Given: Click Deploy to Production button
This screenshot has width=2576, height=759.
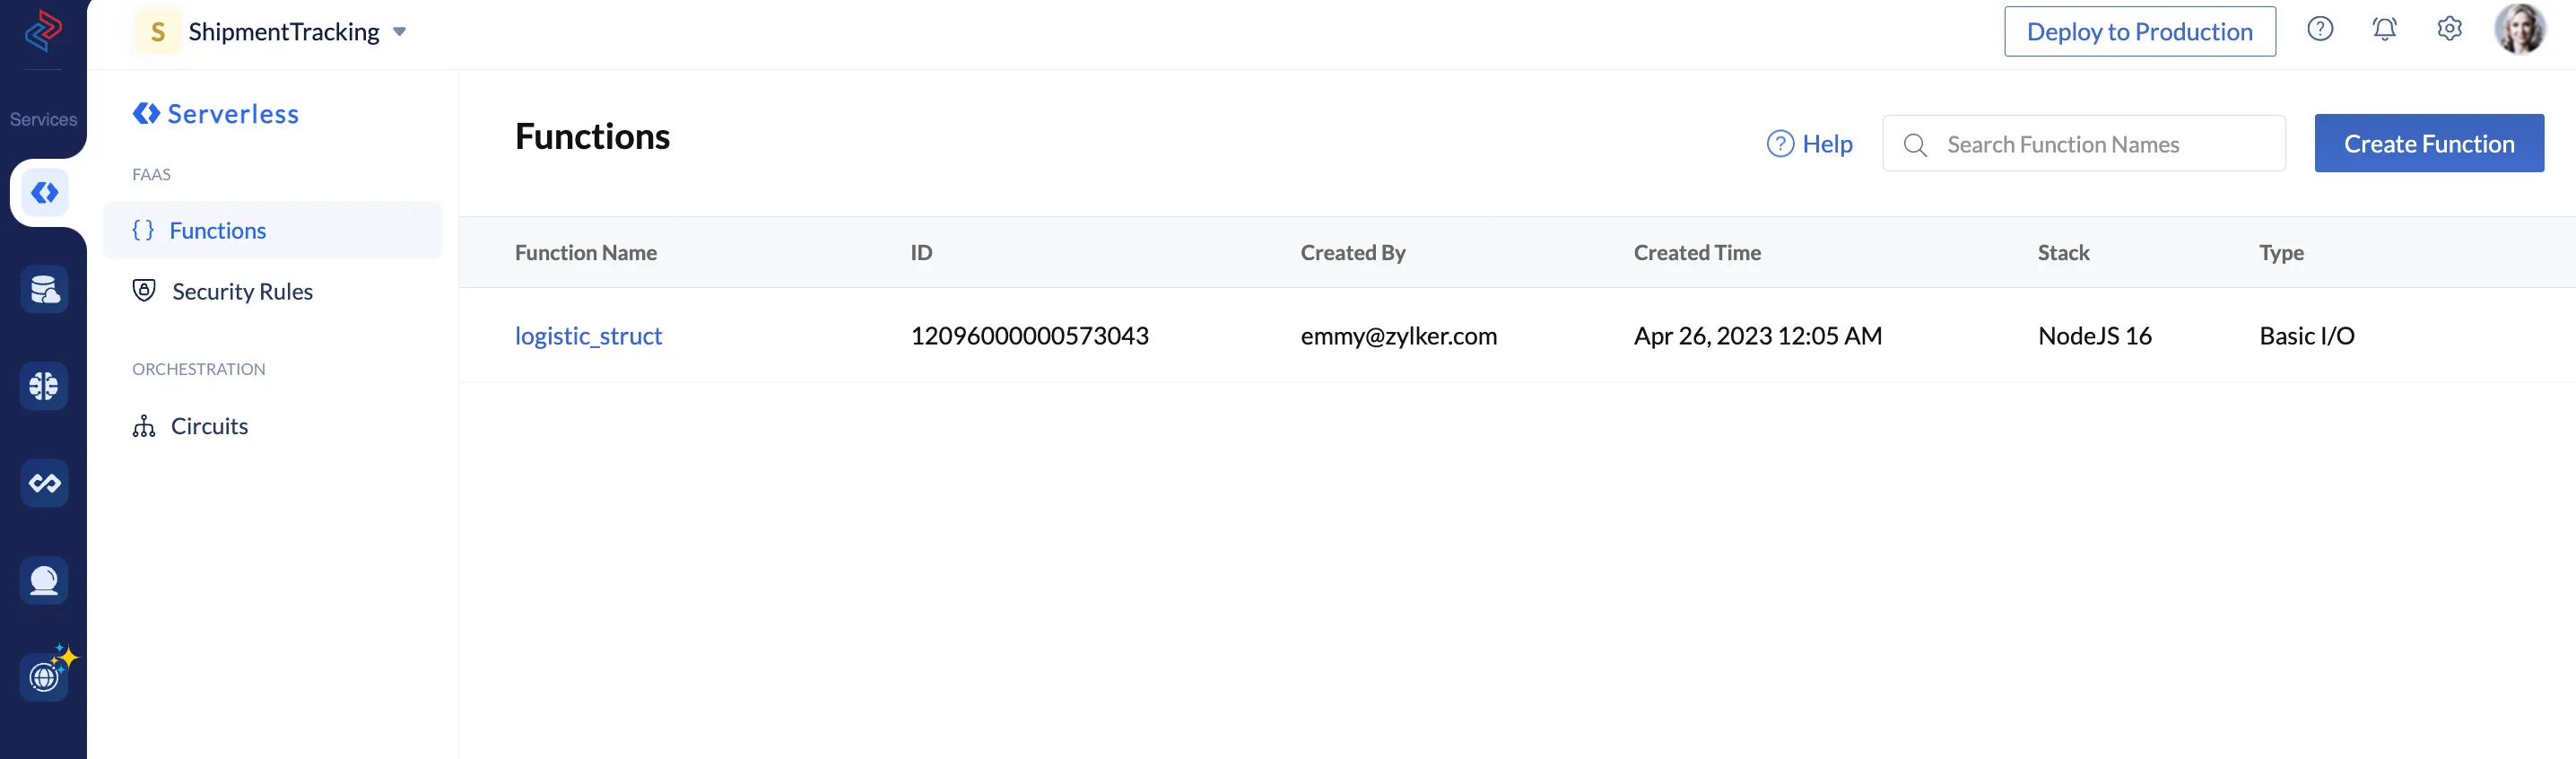Looking at the screenshot, I should pos(2139,31).
